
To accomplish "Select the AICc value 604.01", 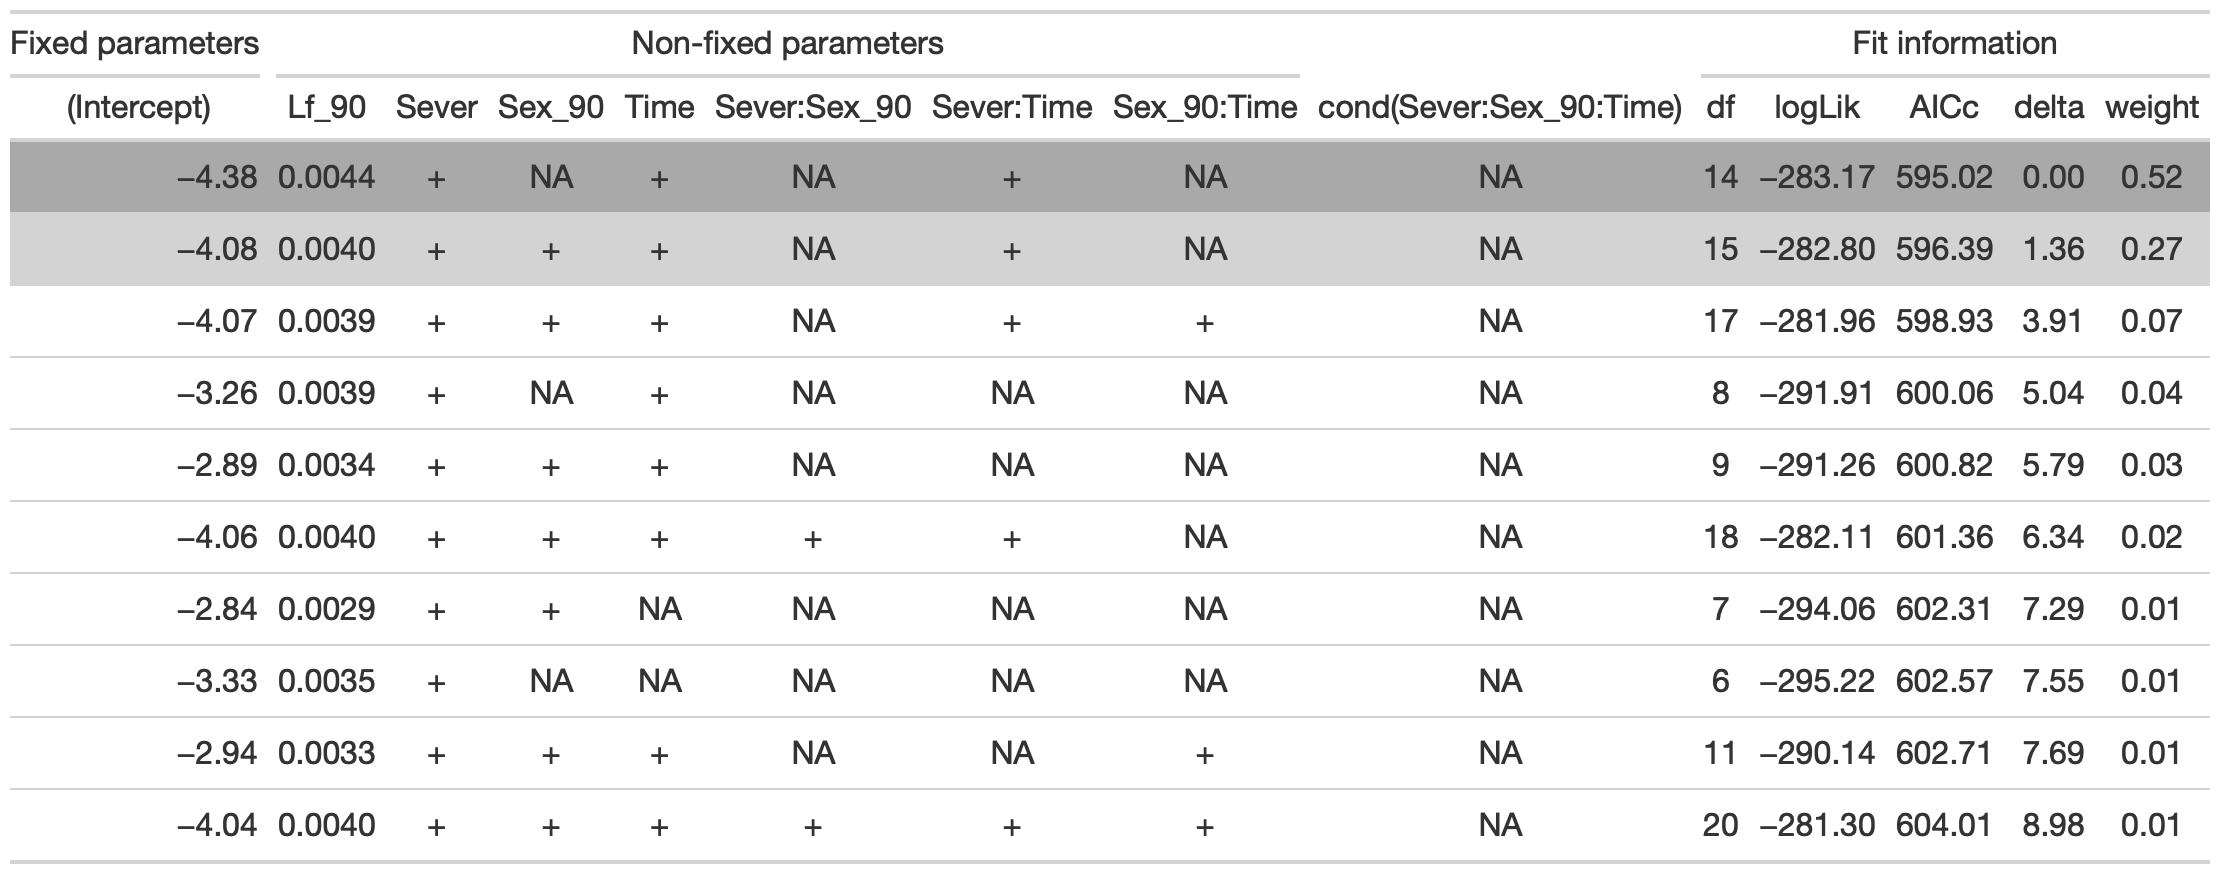I will [1943, 826].
